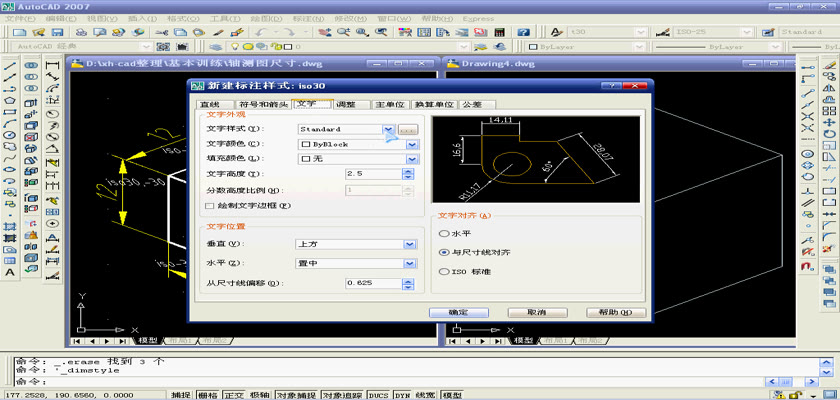
Task: Click the 帮助 button in dialog
Action: (616, 312)
